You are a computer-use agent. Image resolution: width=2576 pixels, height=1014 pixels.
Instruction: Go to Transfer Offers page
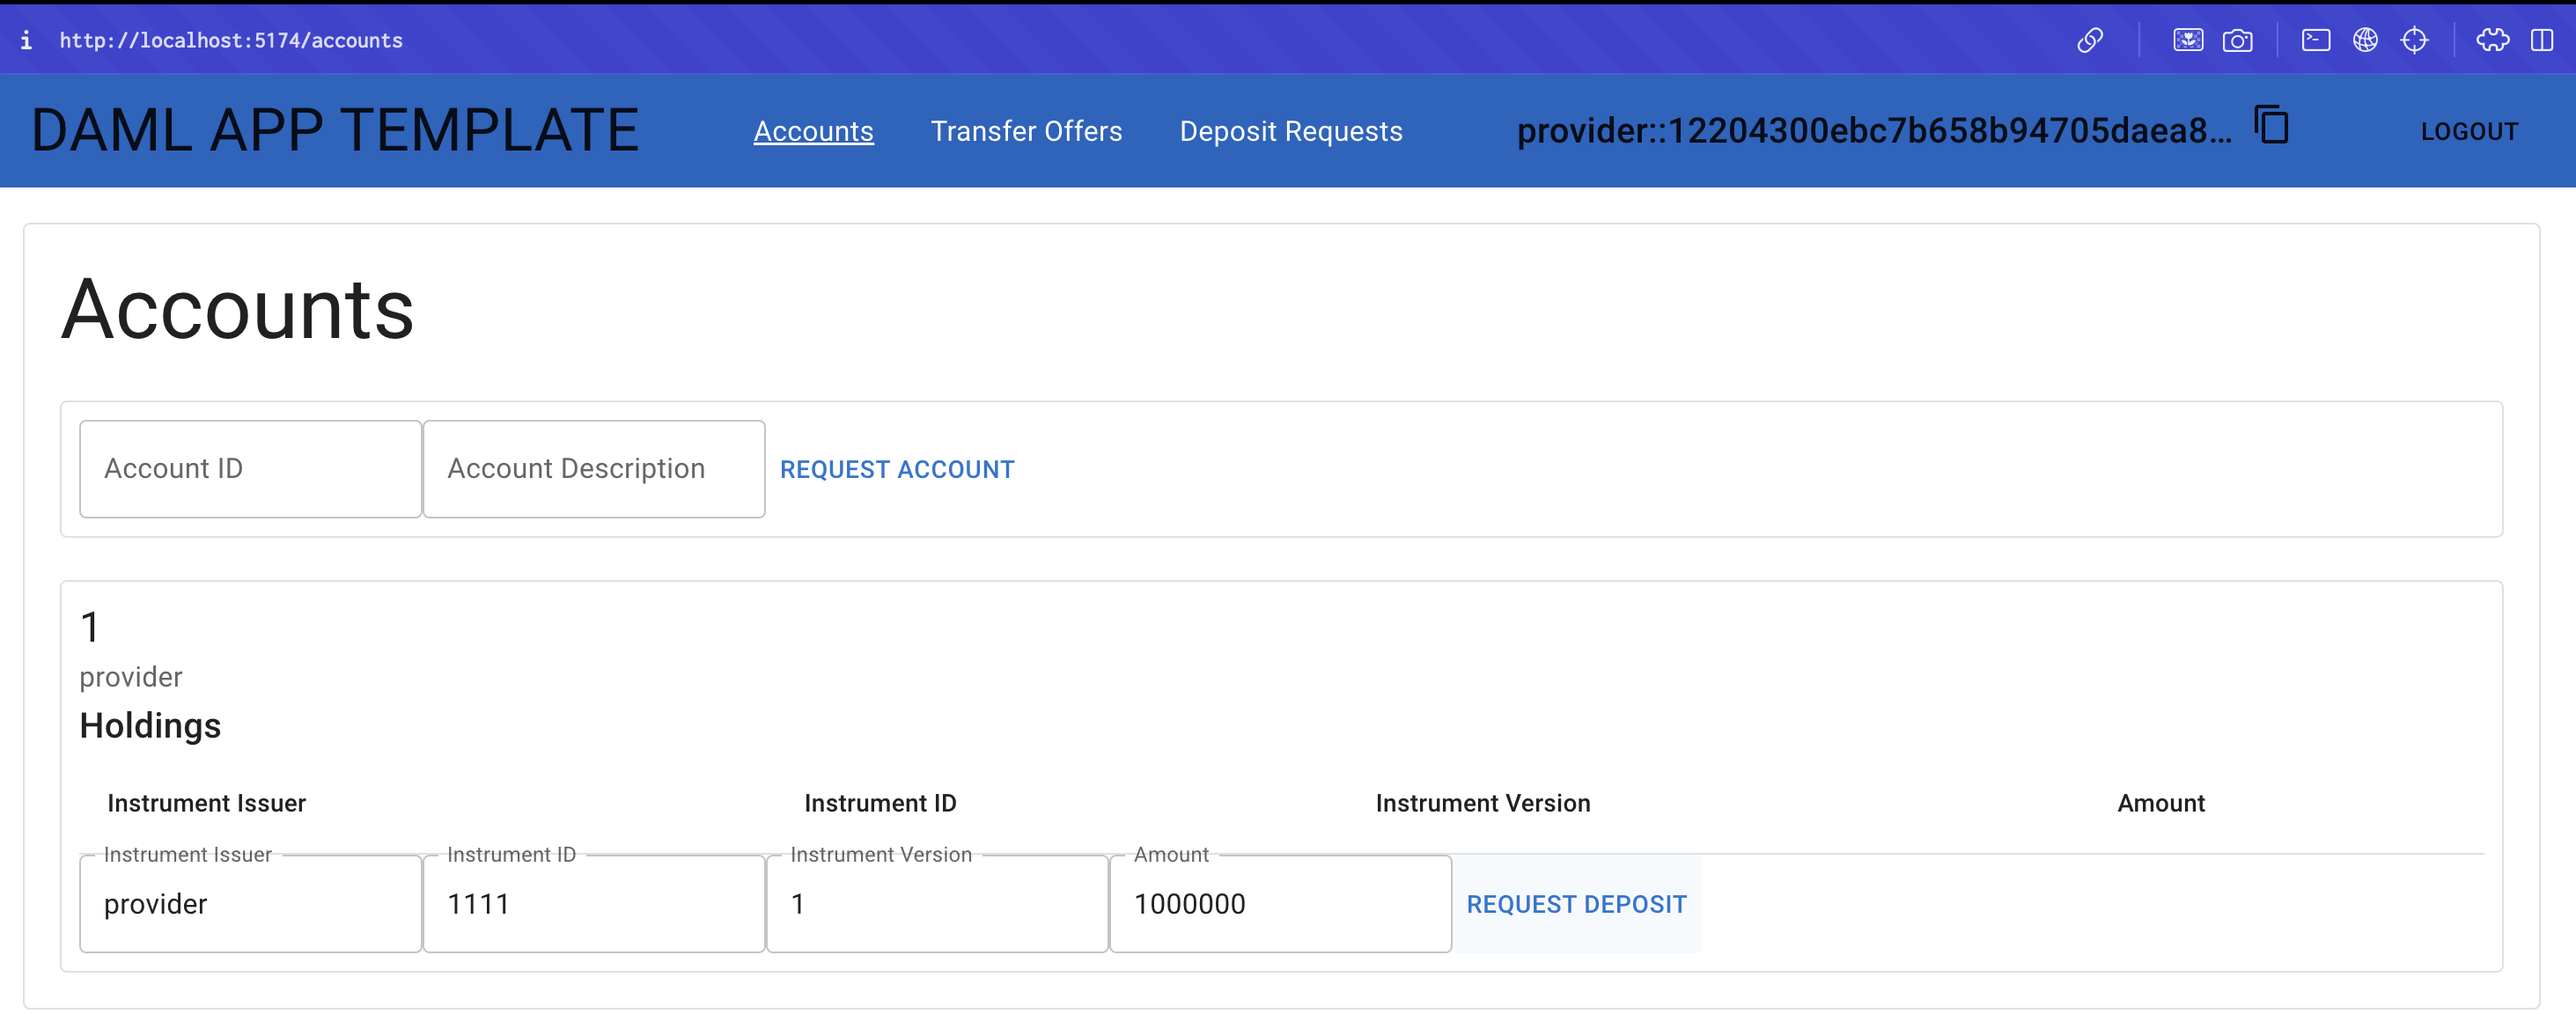tap(1026, 131)
